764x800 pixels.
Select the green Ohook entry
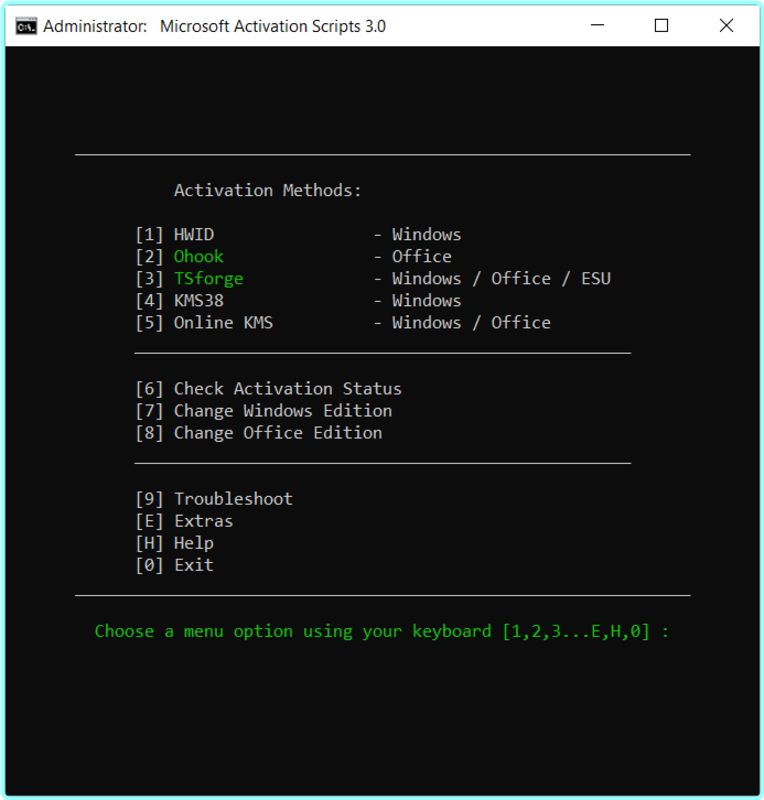199,257
